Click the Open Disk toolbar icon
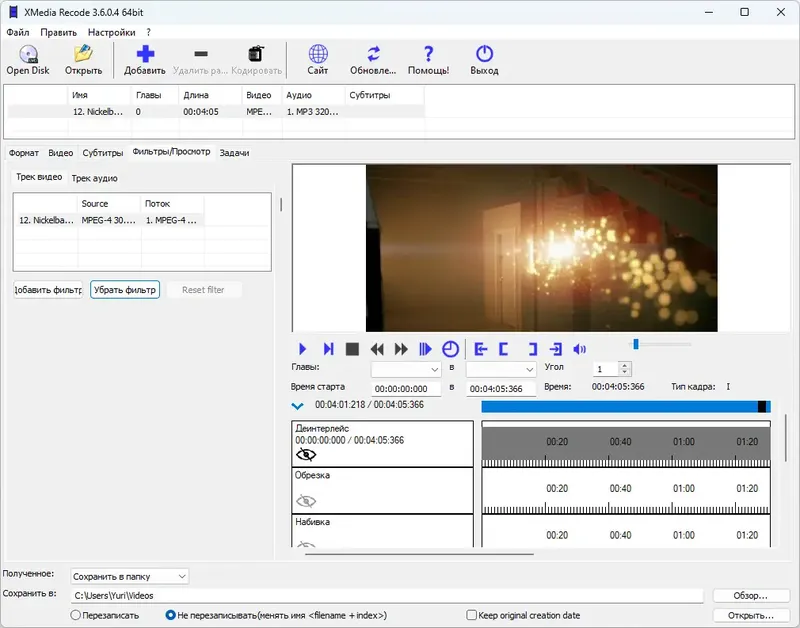 pyautogui.click(x=28, y=55)
